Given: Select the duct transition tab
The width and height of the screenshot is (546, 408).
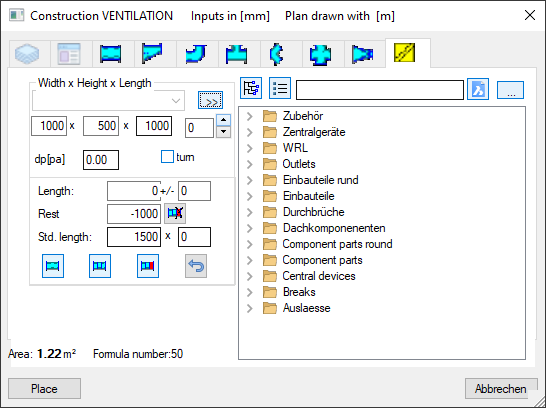Looking at the screenshot, I should pos(153,54).
